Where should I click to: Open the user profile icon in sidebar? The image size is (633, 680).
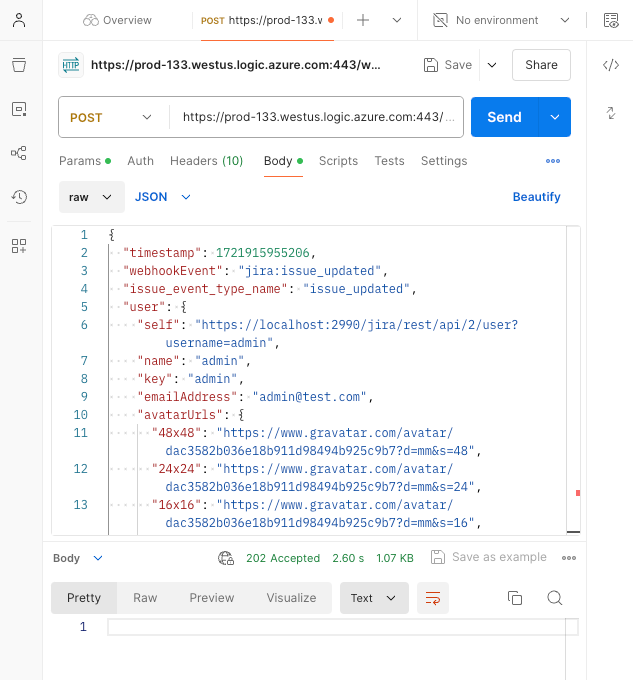(19, 20)
